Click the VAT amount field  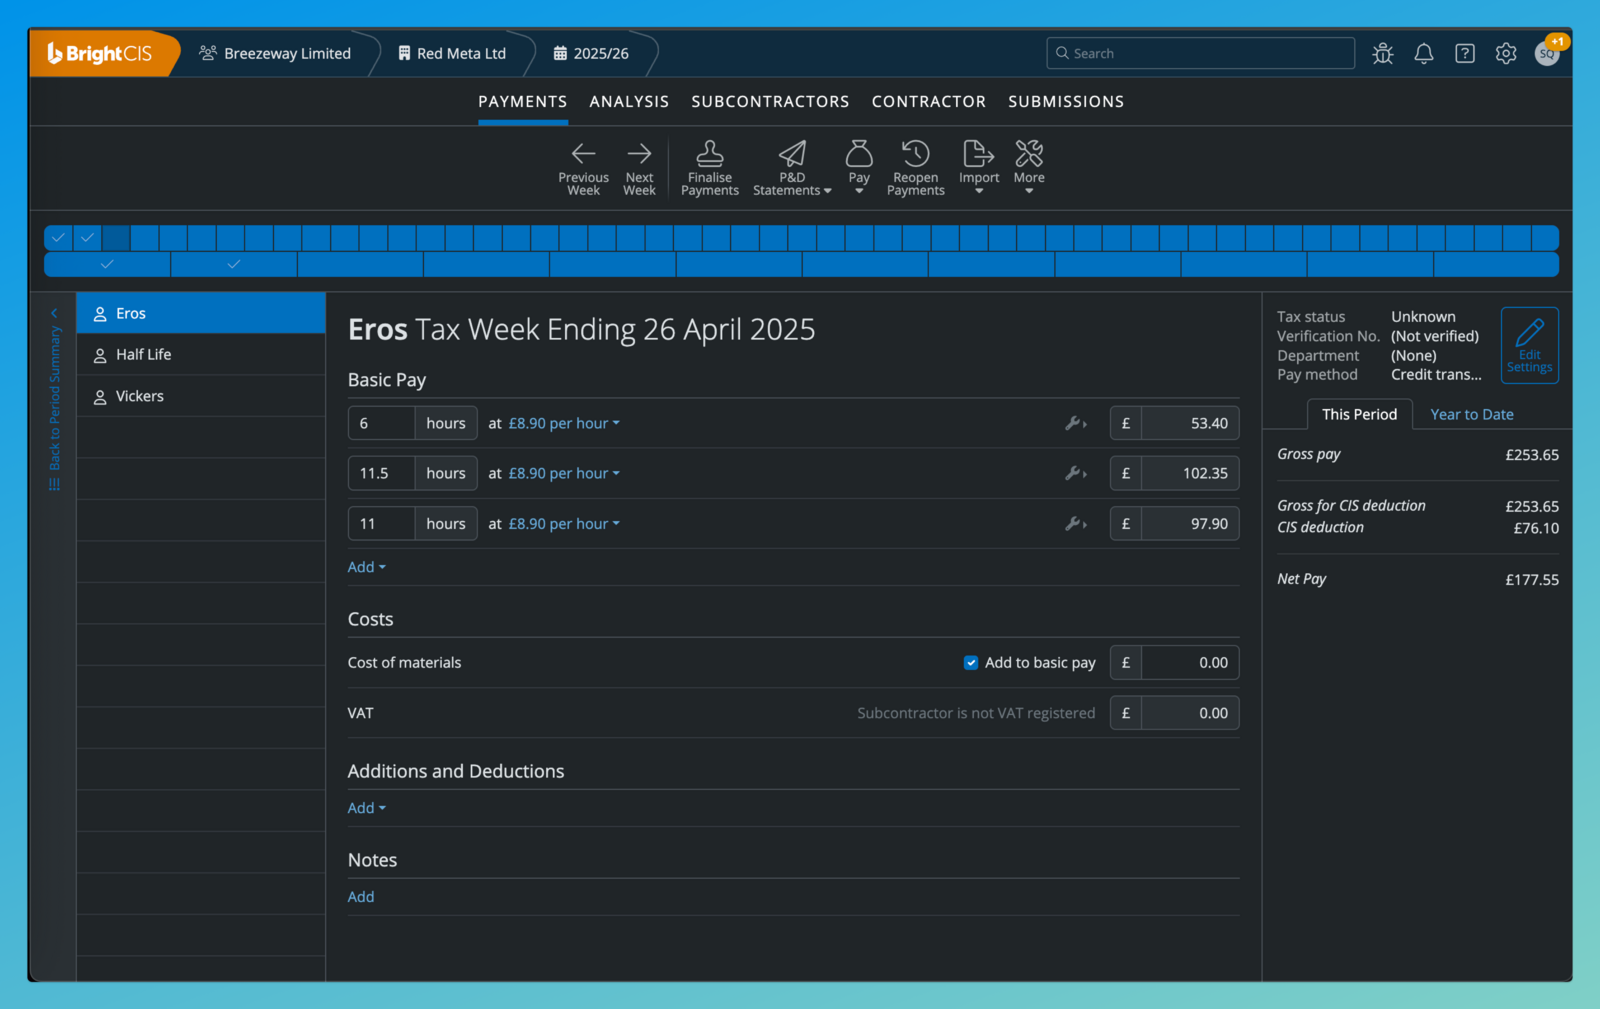(x=1190, y=713)
